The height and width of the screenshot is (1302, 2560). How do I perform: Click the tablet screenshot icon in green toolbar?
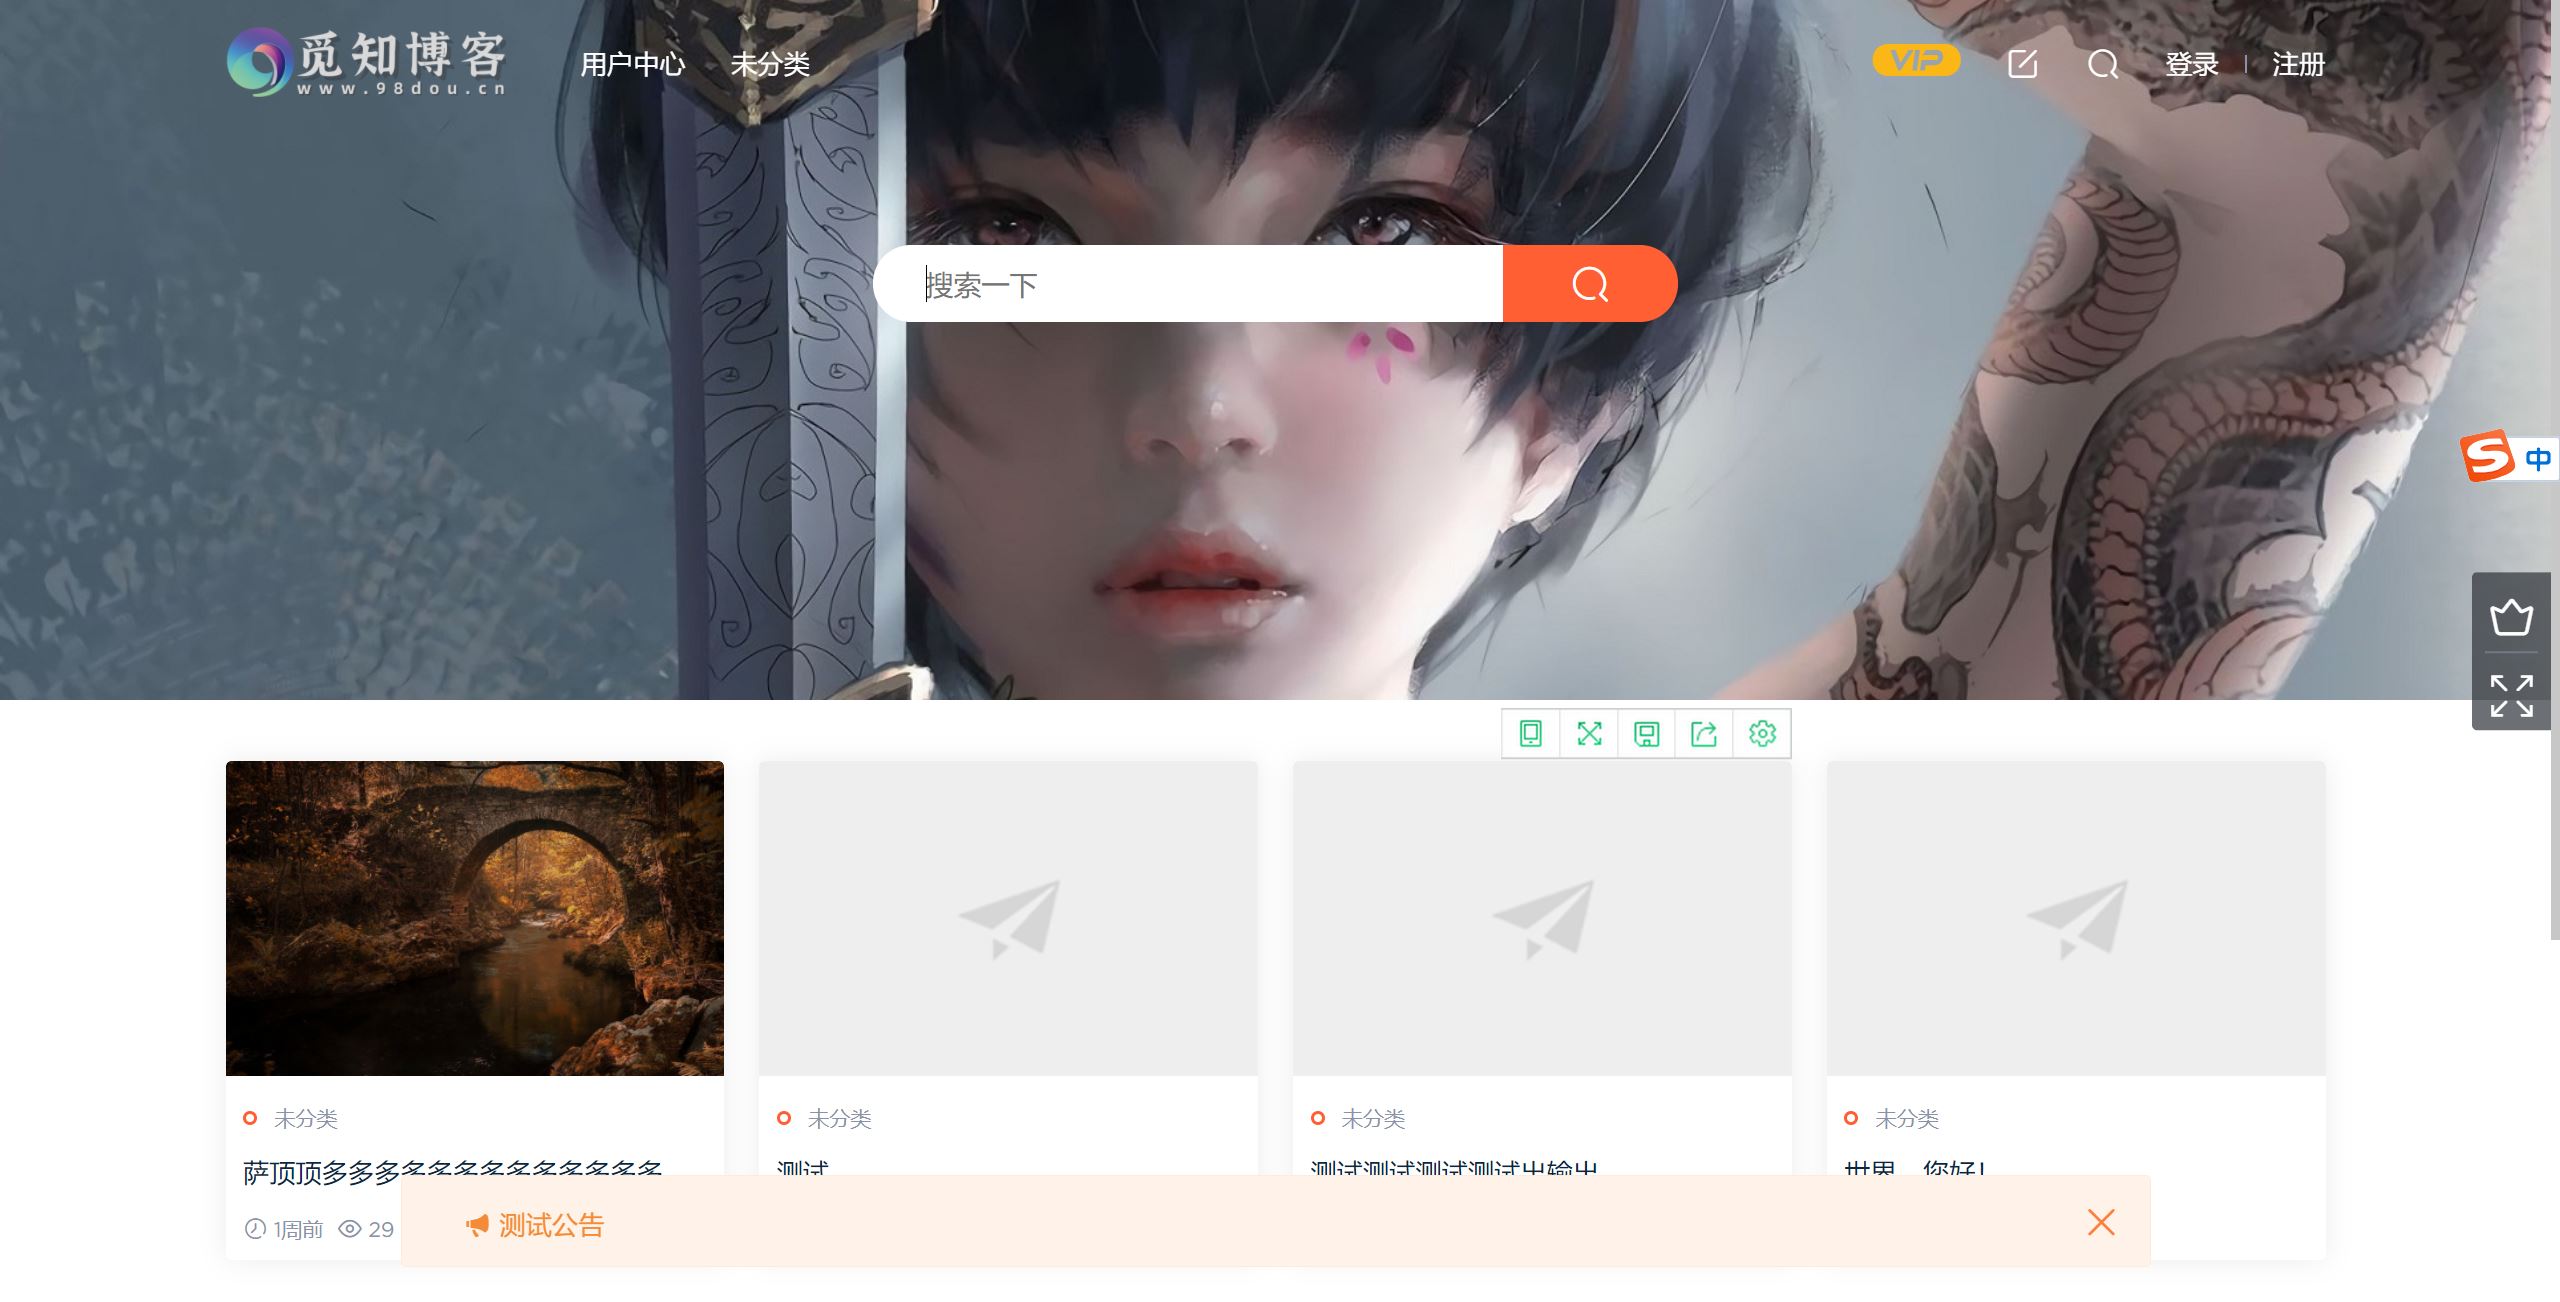tap(1531, 734)
